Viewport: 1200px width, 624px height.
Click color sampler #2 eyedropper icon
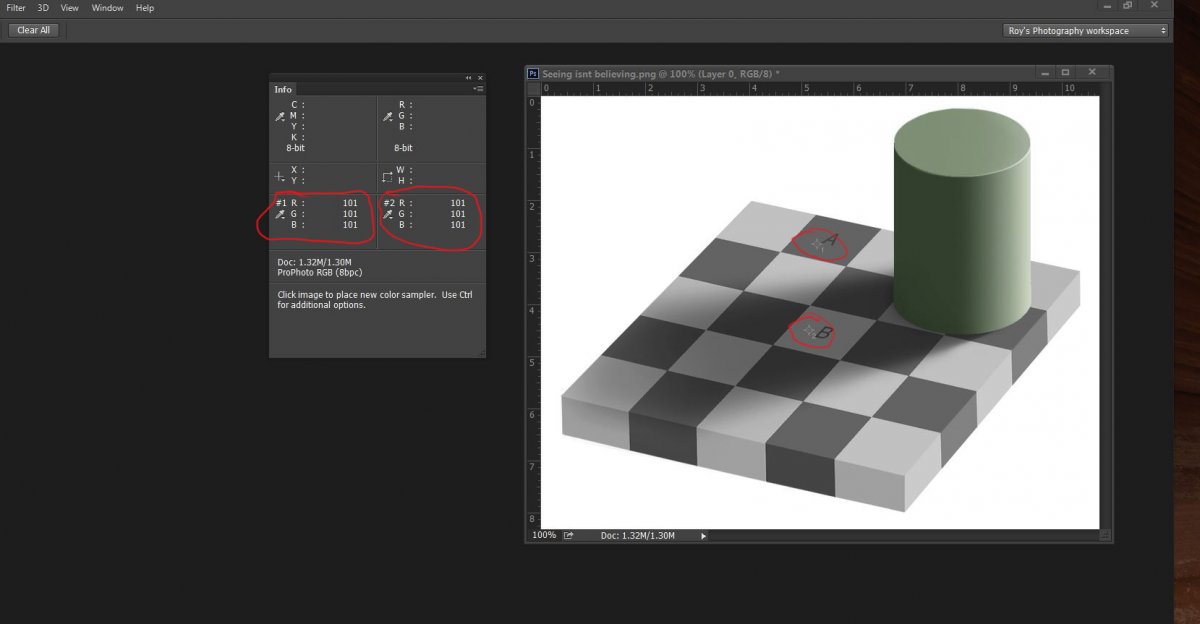388,214
